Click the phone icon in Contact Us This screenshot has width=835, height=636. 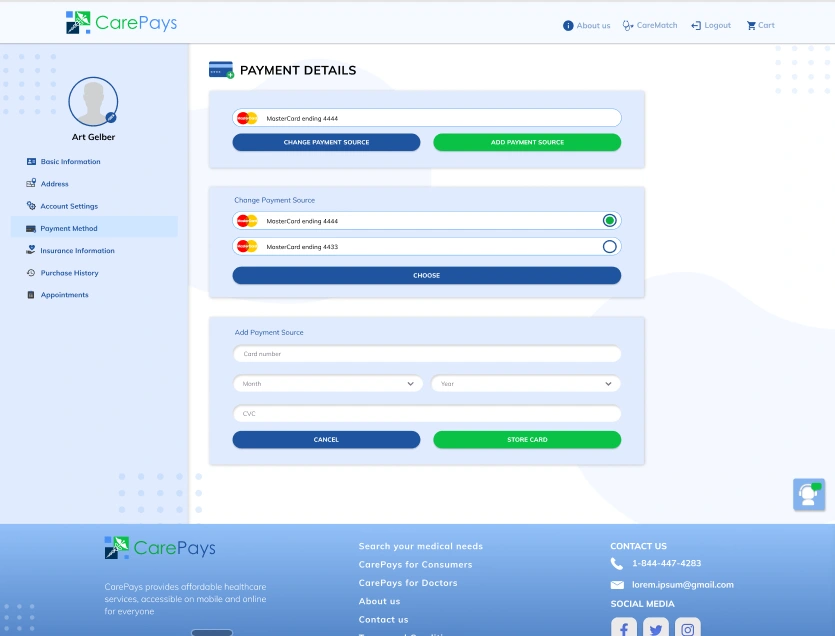pos(617,564)
